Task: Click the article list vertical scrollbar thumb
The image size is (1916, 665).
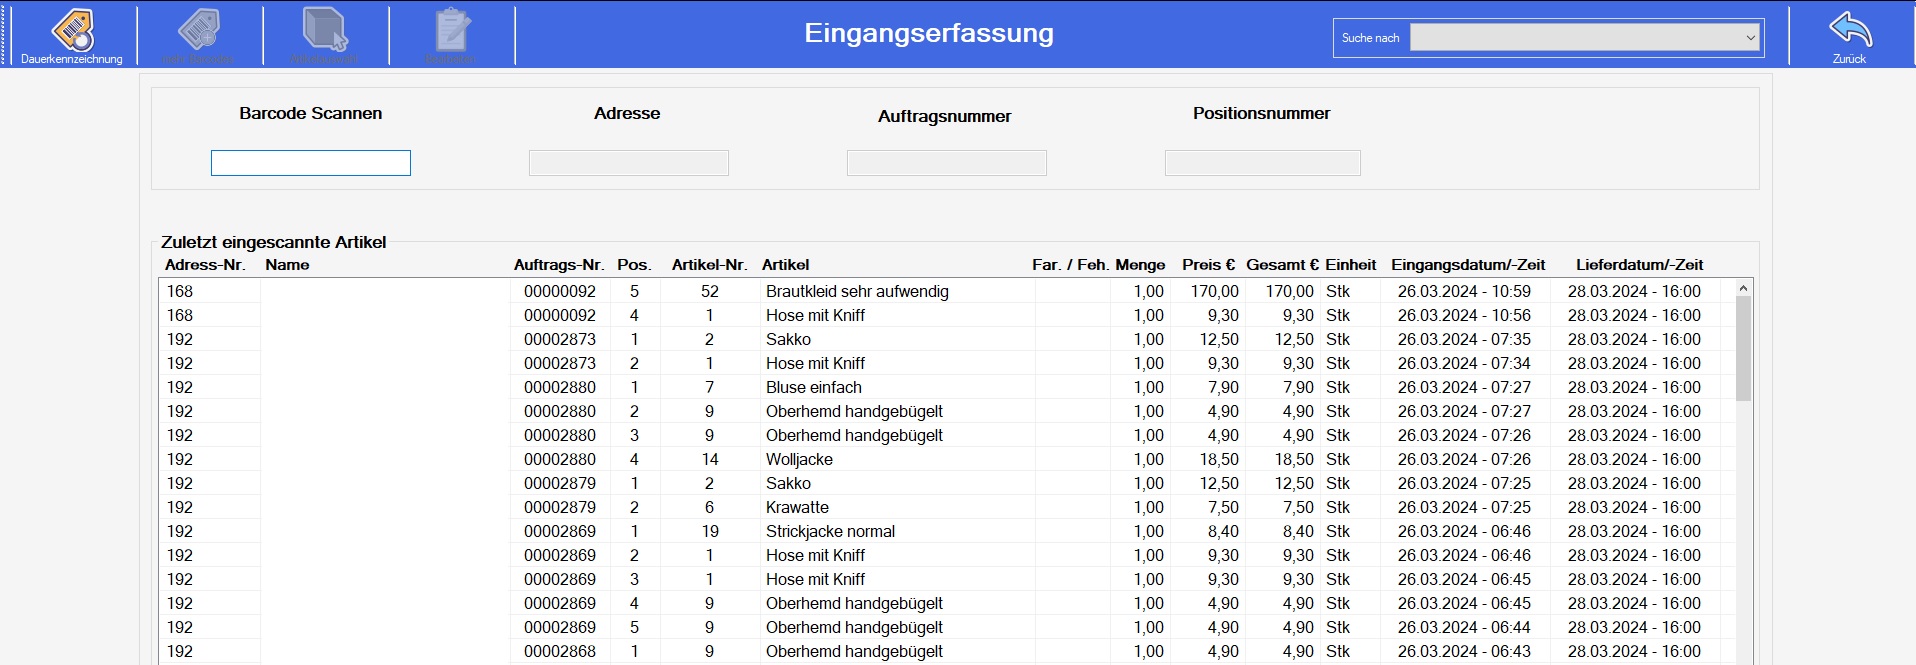Action: [x=1743, y=348]
